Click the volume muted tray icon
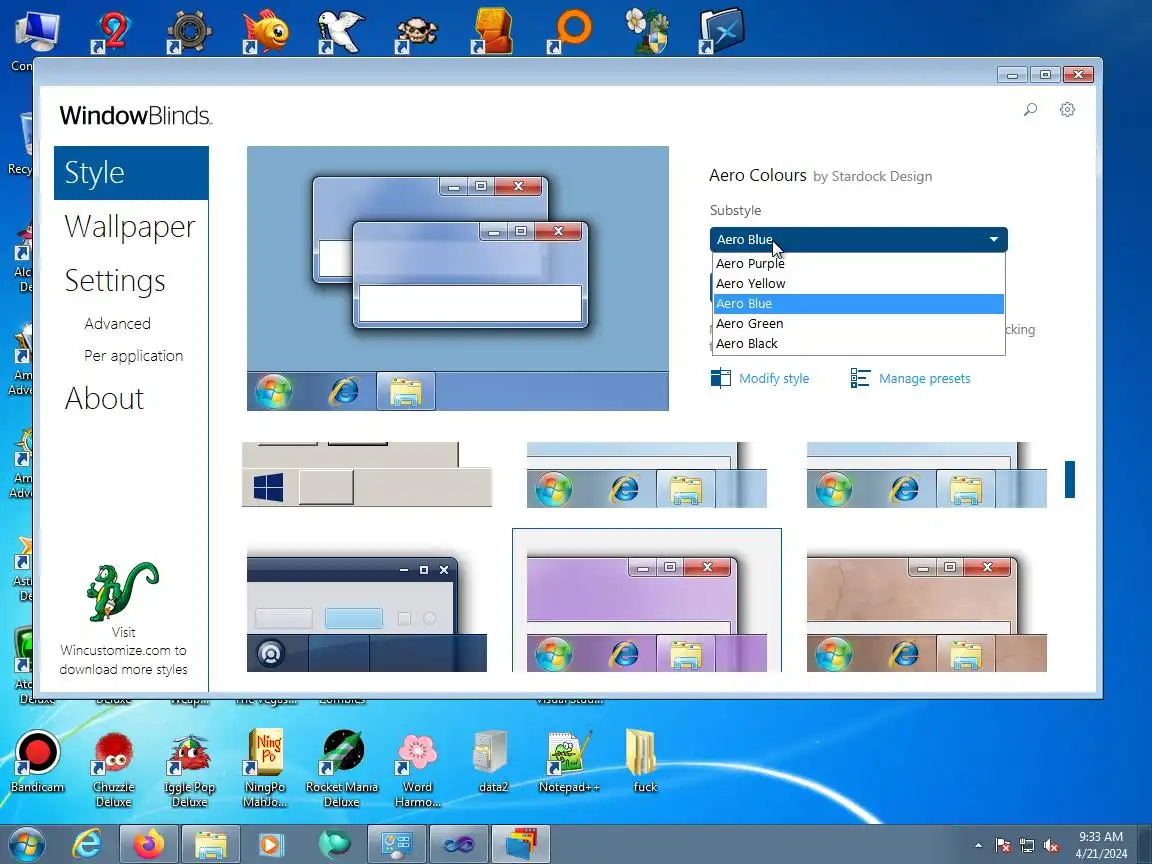The height and width of the screenshot is (864, 1152). [1051, 846]
